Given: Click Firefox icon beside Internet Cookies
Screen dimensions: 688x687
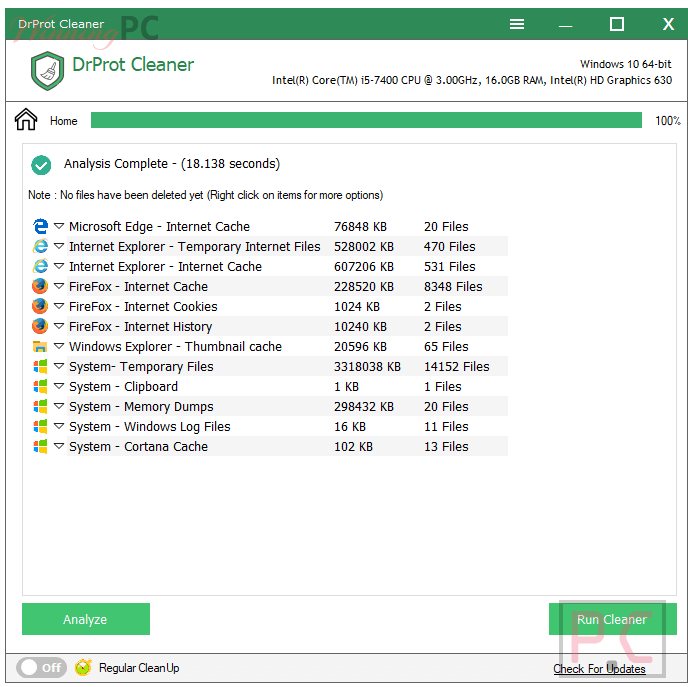Looking at the screenshot, I should (x=40, y=306).
